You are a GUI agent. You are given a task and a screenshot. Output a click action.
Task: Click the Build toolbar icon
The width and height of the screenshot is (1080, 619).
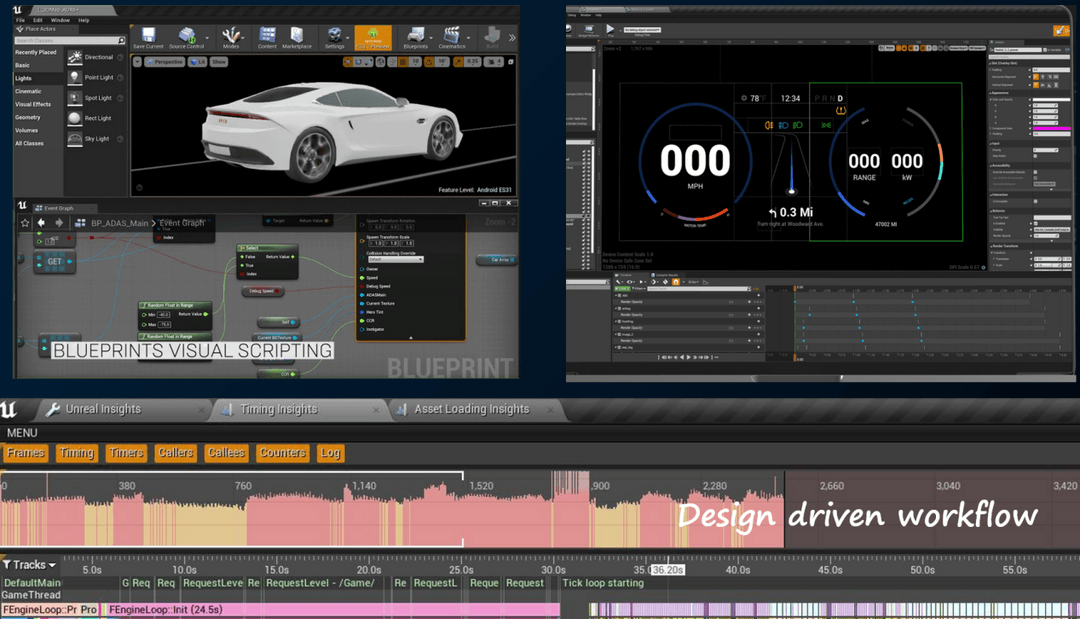point(492,37)
